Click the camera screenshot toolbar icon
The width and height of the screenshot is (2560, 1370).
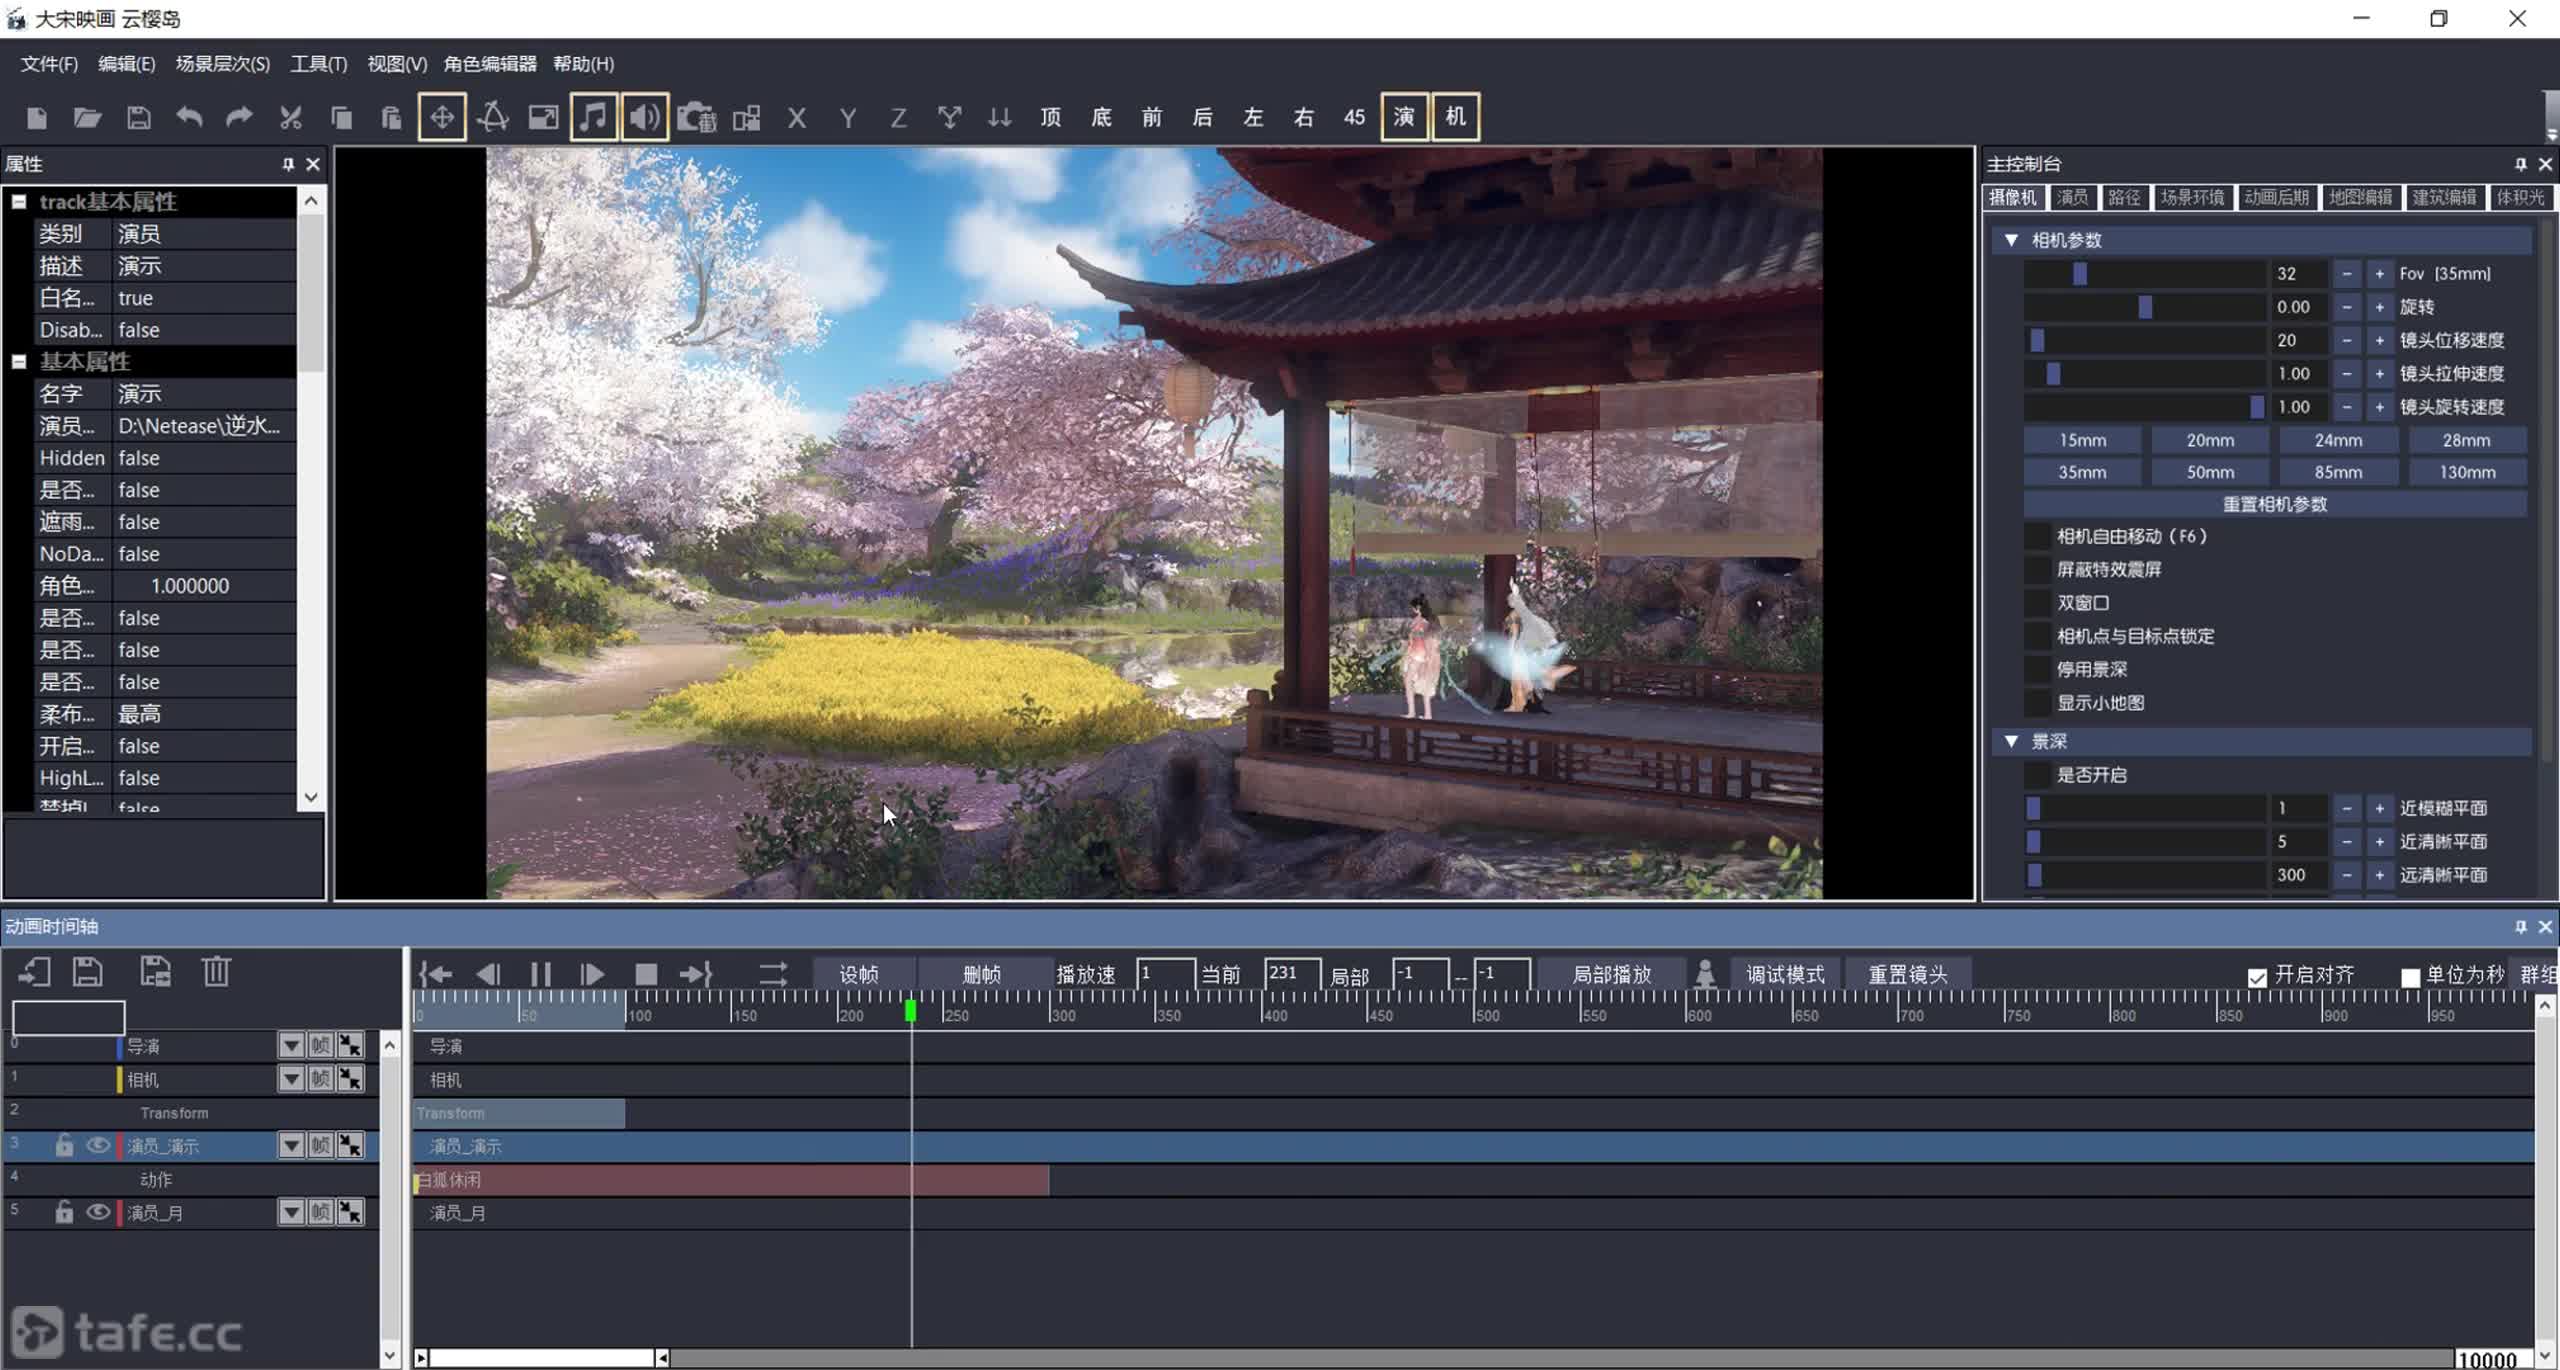(697, 118)
